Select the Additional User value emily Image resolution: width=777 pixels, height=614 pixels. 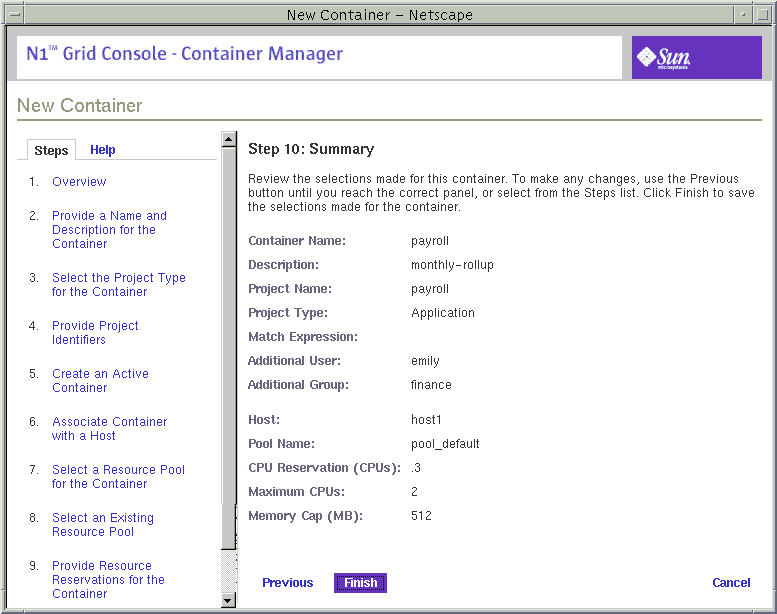click(x=425, y=361)
